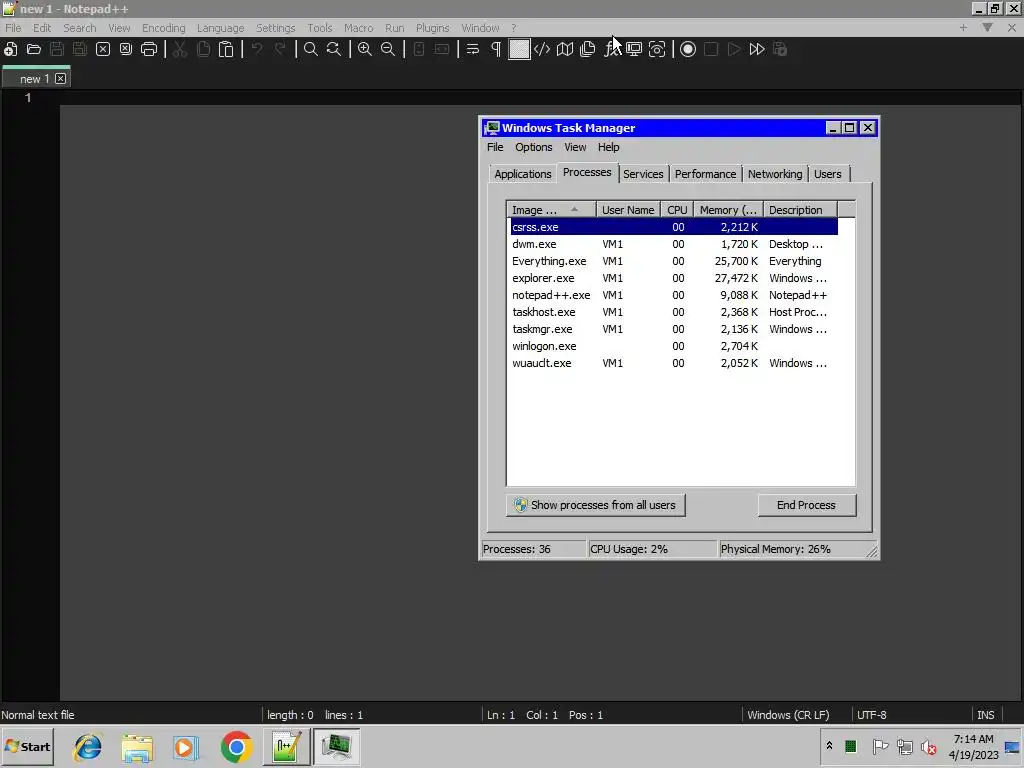Click the Save All toolbar icon

(x=80, y=49)
